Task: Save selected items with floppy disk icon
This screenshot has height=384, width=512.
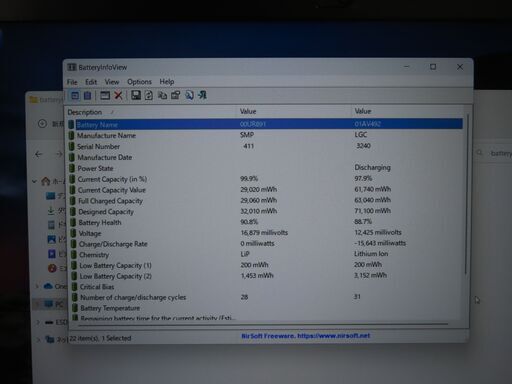Action: coord(136,95)
